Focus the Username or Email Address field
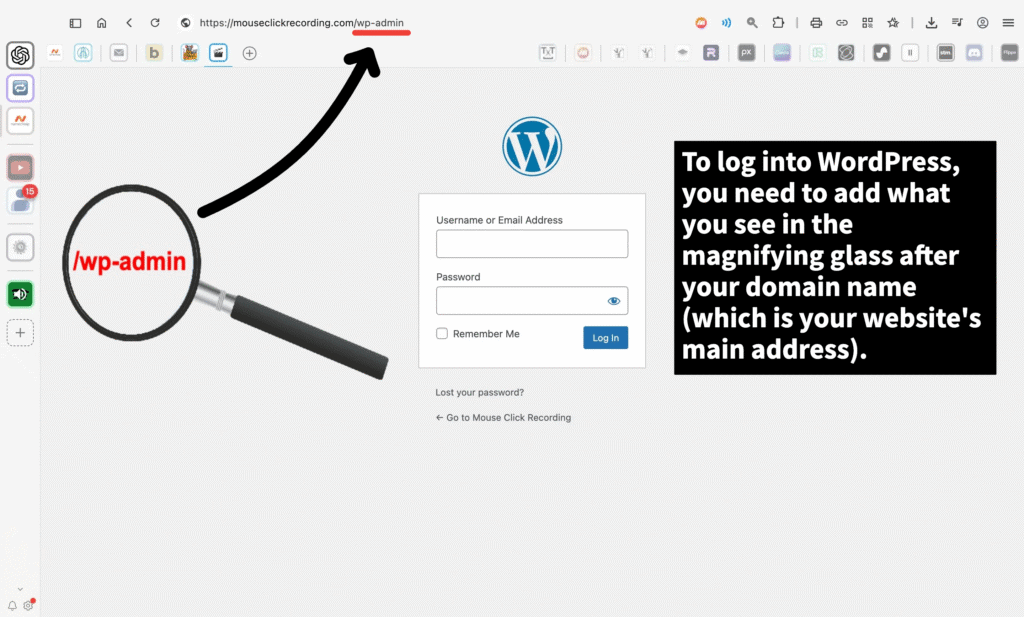1024x617 pixels. [532, 244]
